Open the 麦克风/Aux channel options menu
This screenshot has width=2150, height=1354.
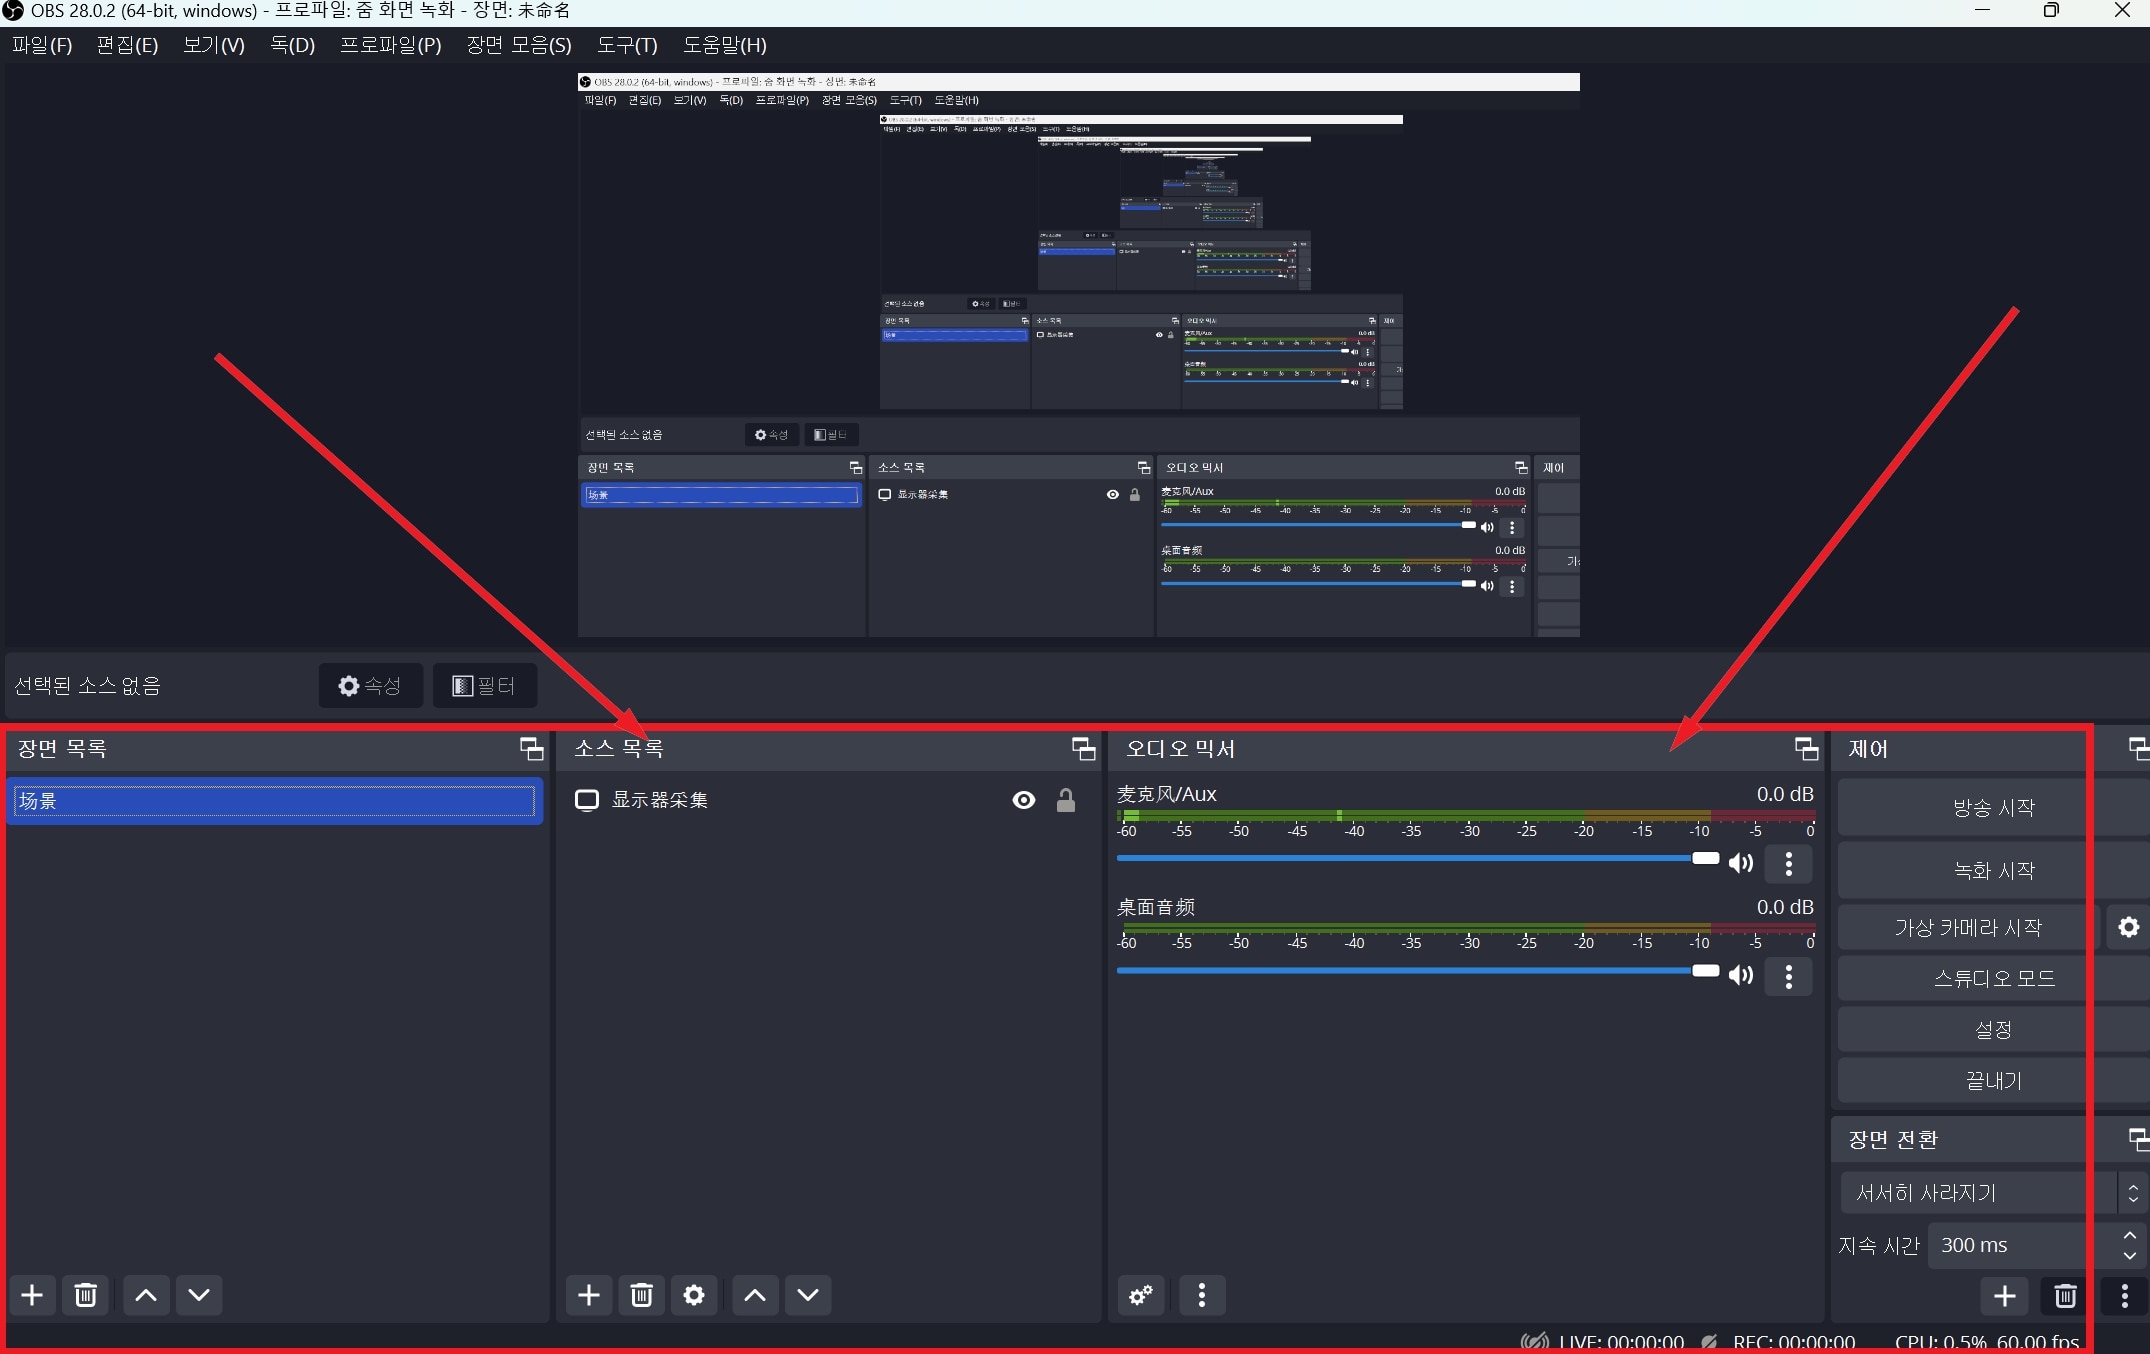[x=1789, y=863]
